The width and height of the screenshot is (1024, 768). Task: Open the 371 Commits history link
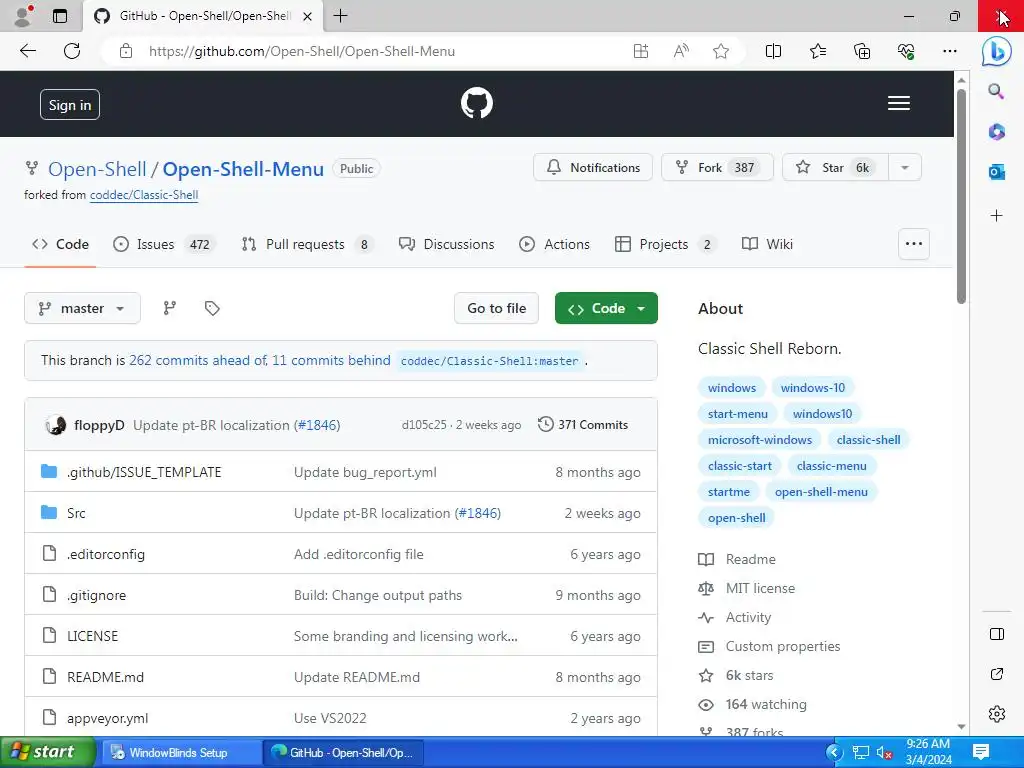click(x=583, y=425)
